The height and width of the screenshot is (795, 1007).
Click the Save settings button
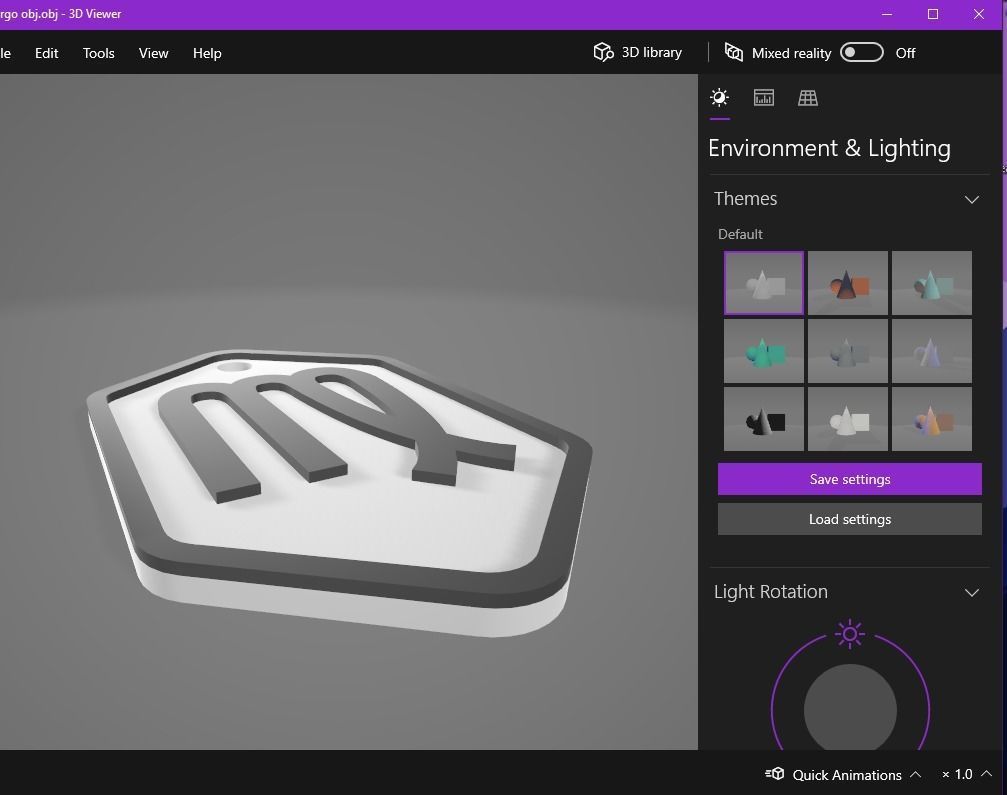[850, 479]
